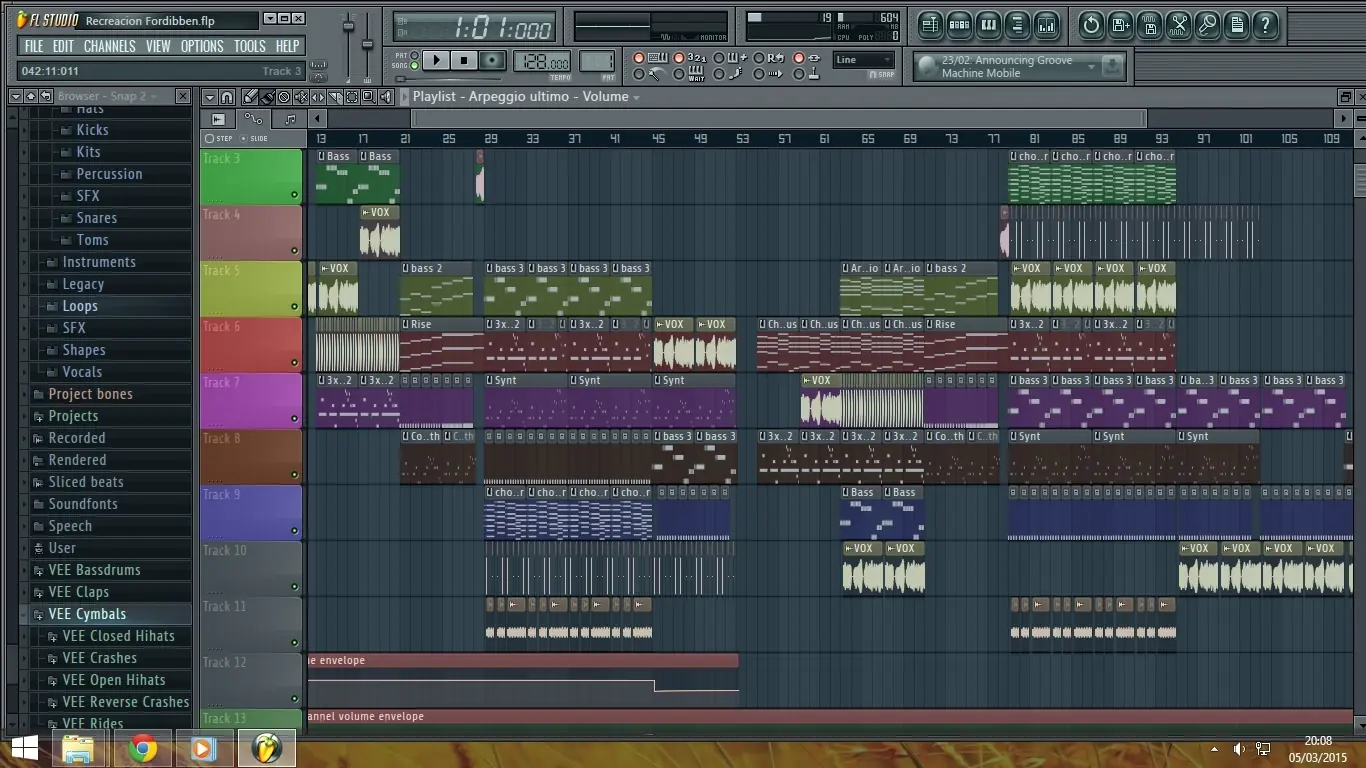The width and height of the screenshot is (1366, 768).
Task: Open the piano roll view icon
Action: (x=988, y=25)
